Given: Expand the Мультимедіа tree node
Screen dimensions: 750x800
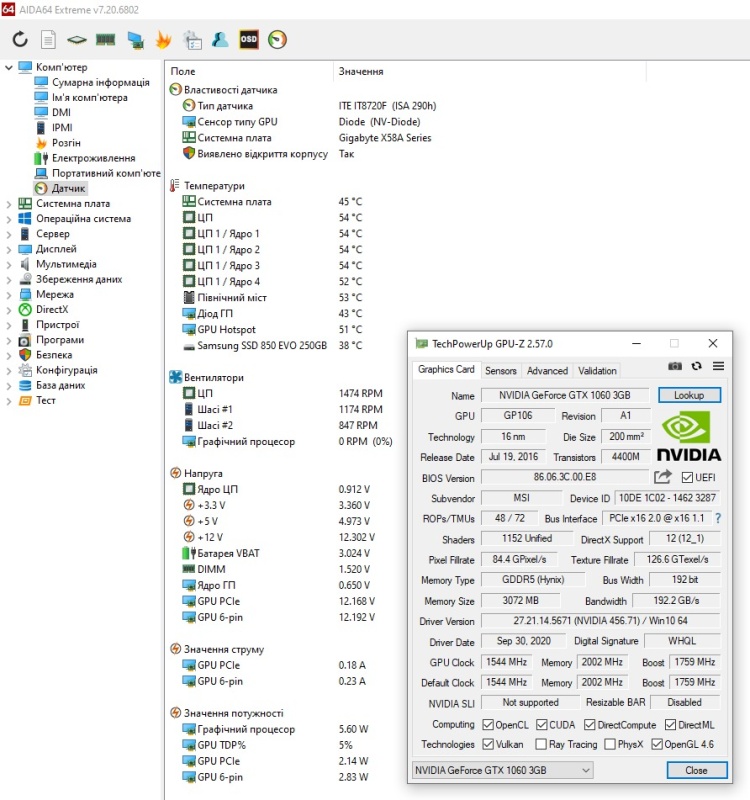Looking at the screenshot, I should 8,264.
